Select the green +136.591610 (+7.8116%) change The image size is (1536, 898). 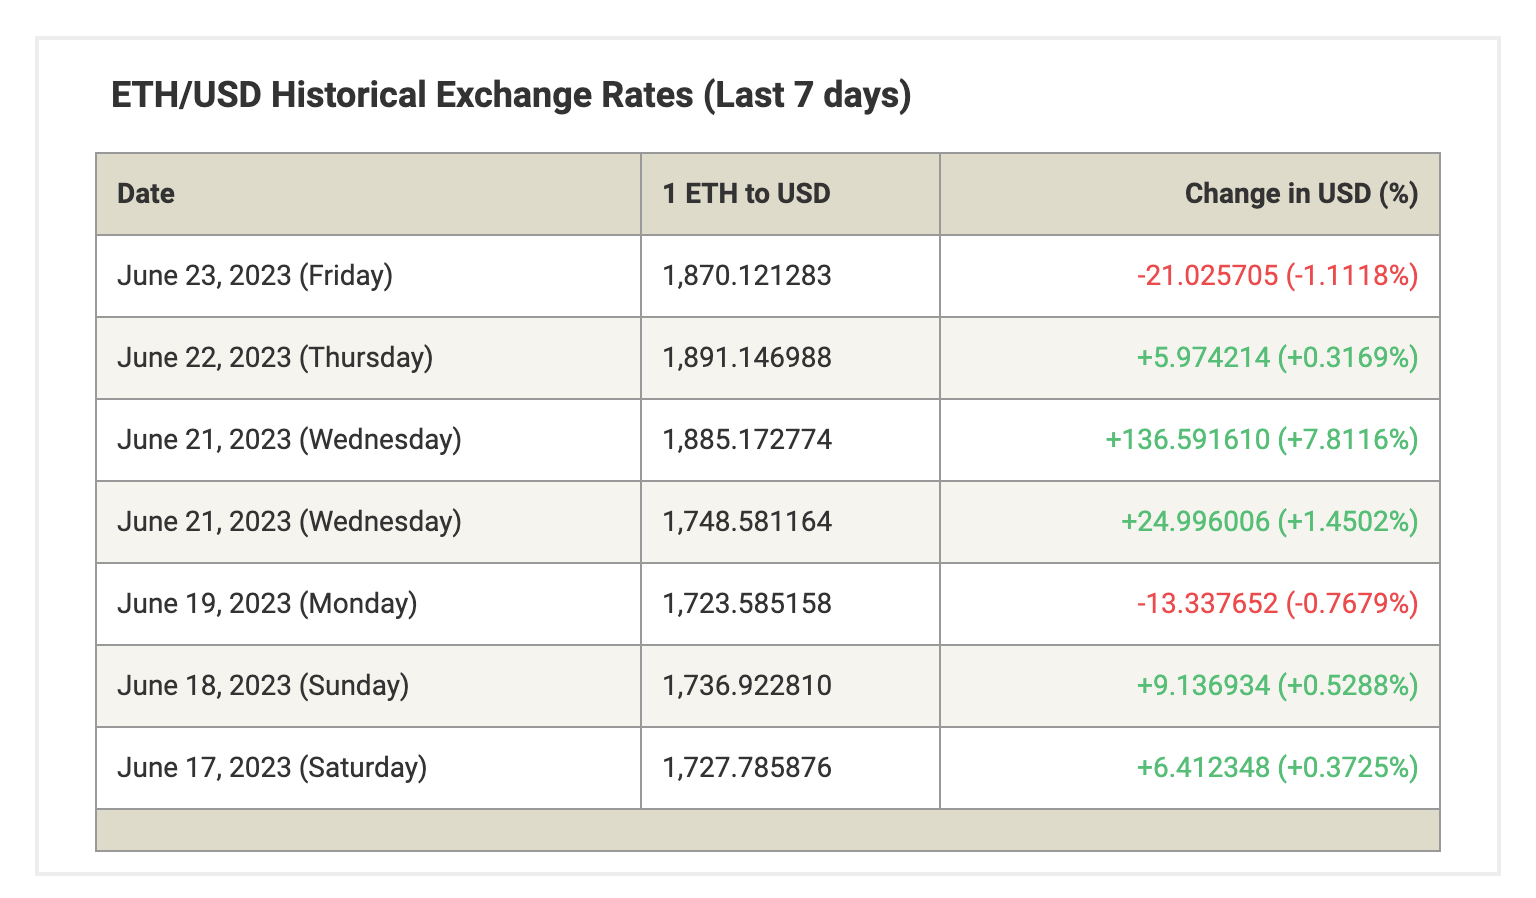1261,440
